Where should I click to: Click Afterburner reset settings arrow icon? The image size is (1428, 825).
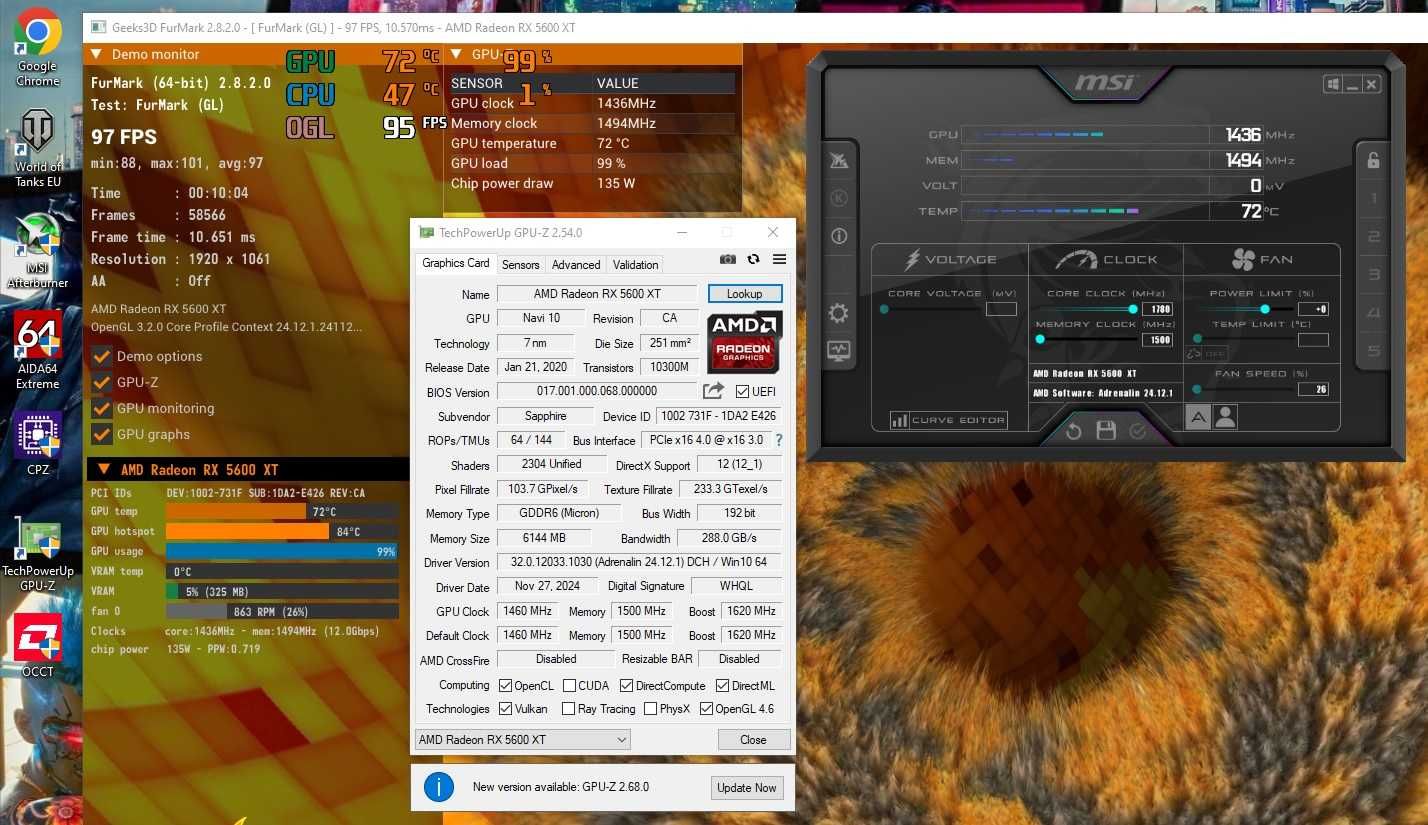(x=1073, y=431)
